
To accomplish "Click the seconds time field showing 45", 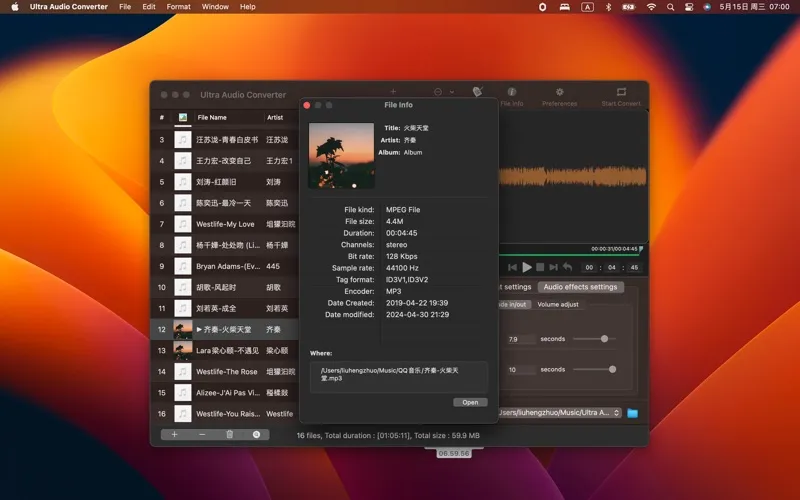I will pyautogui.click(x=634, y=267).
